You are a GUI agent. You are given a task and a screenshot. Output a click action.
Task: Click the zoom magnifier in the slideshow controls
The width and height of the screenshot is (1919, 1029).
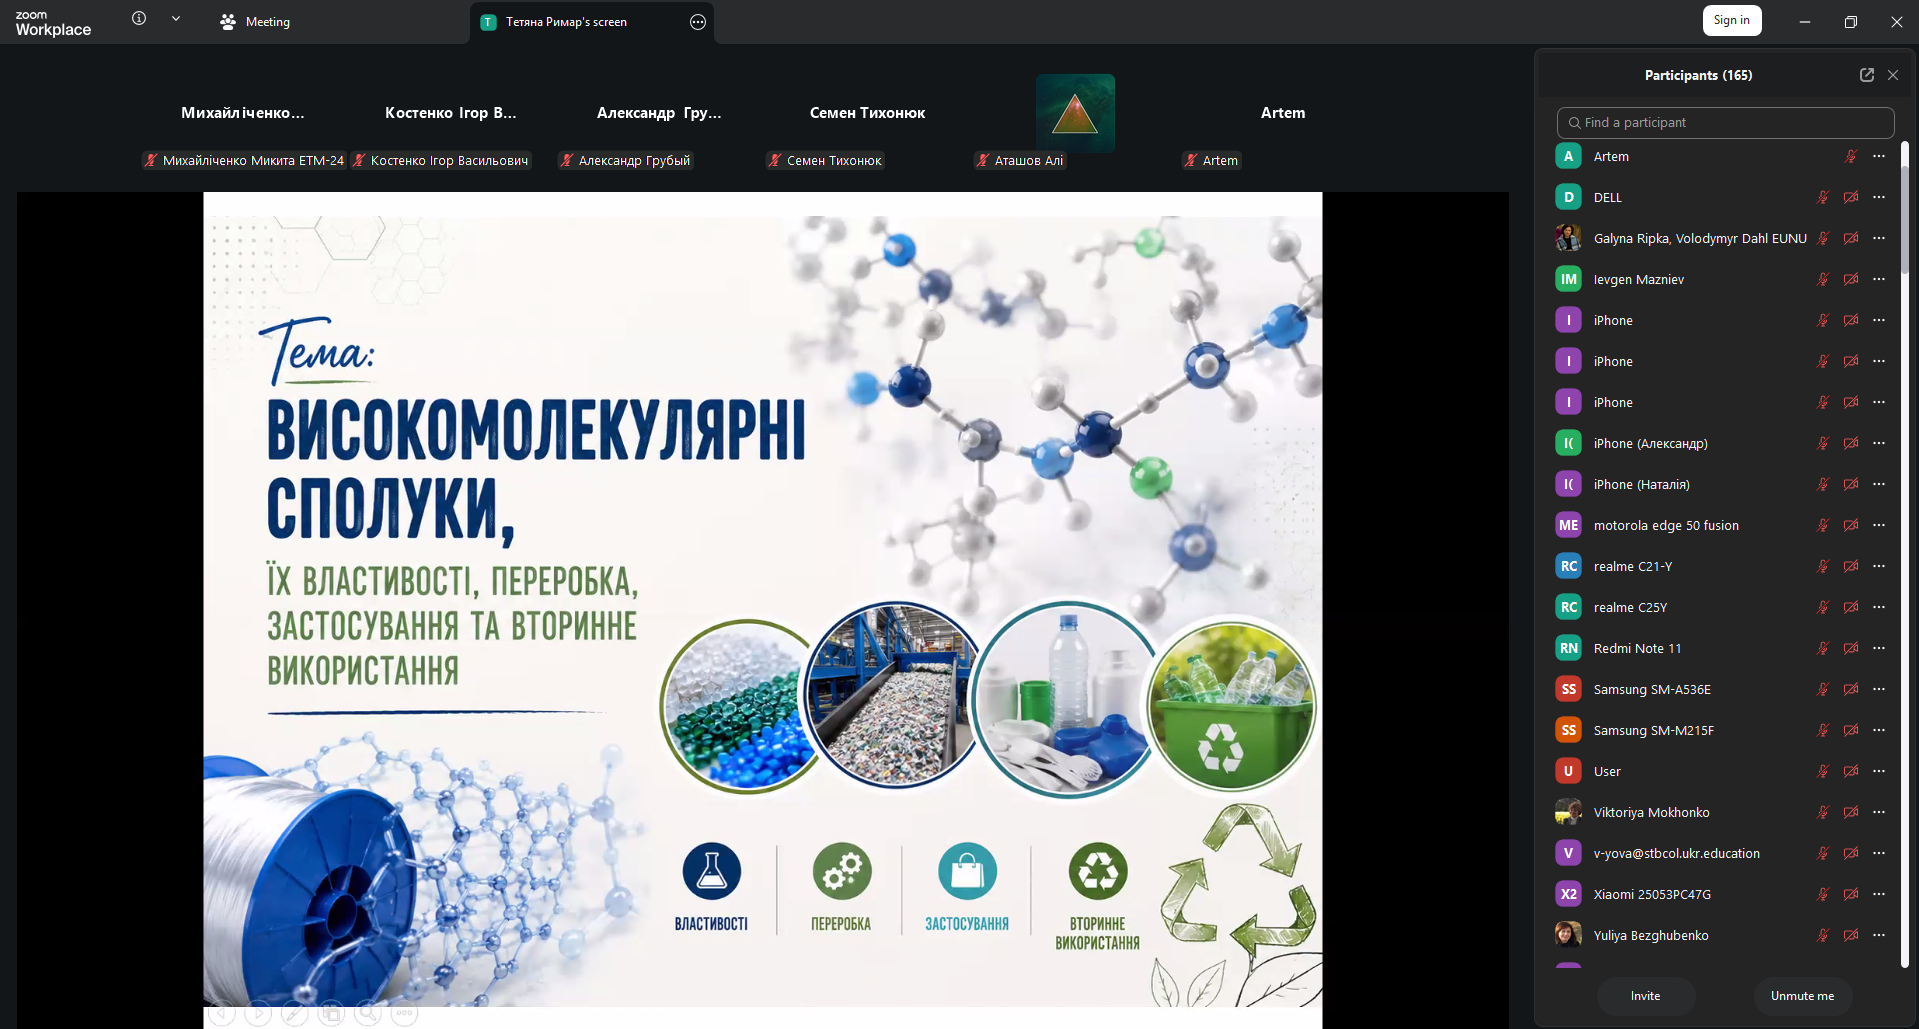coord(368,1013)
